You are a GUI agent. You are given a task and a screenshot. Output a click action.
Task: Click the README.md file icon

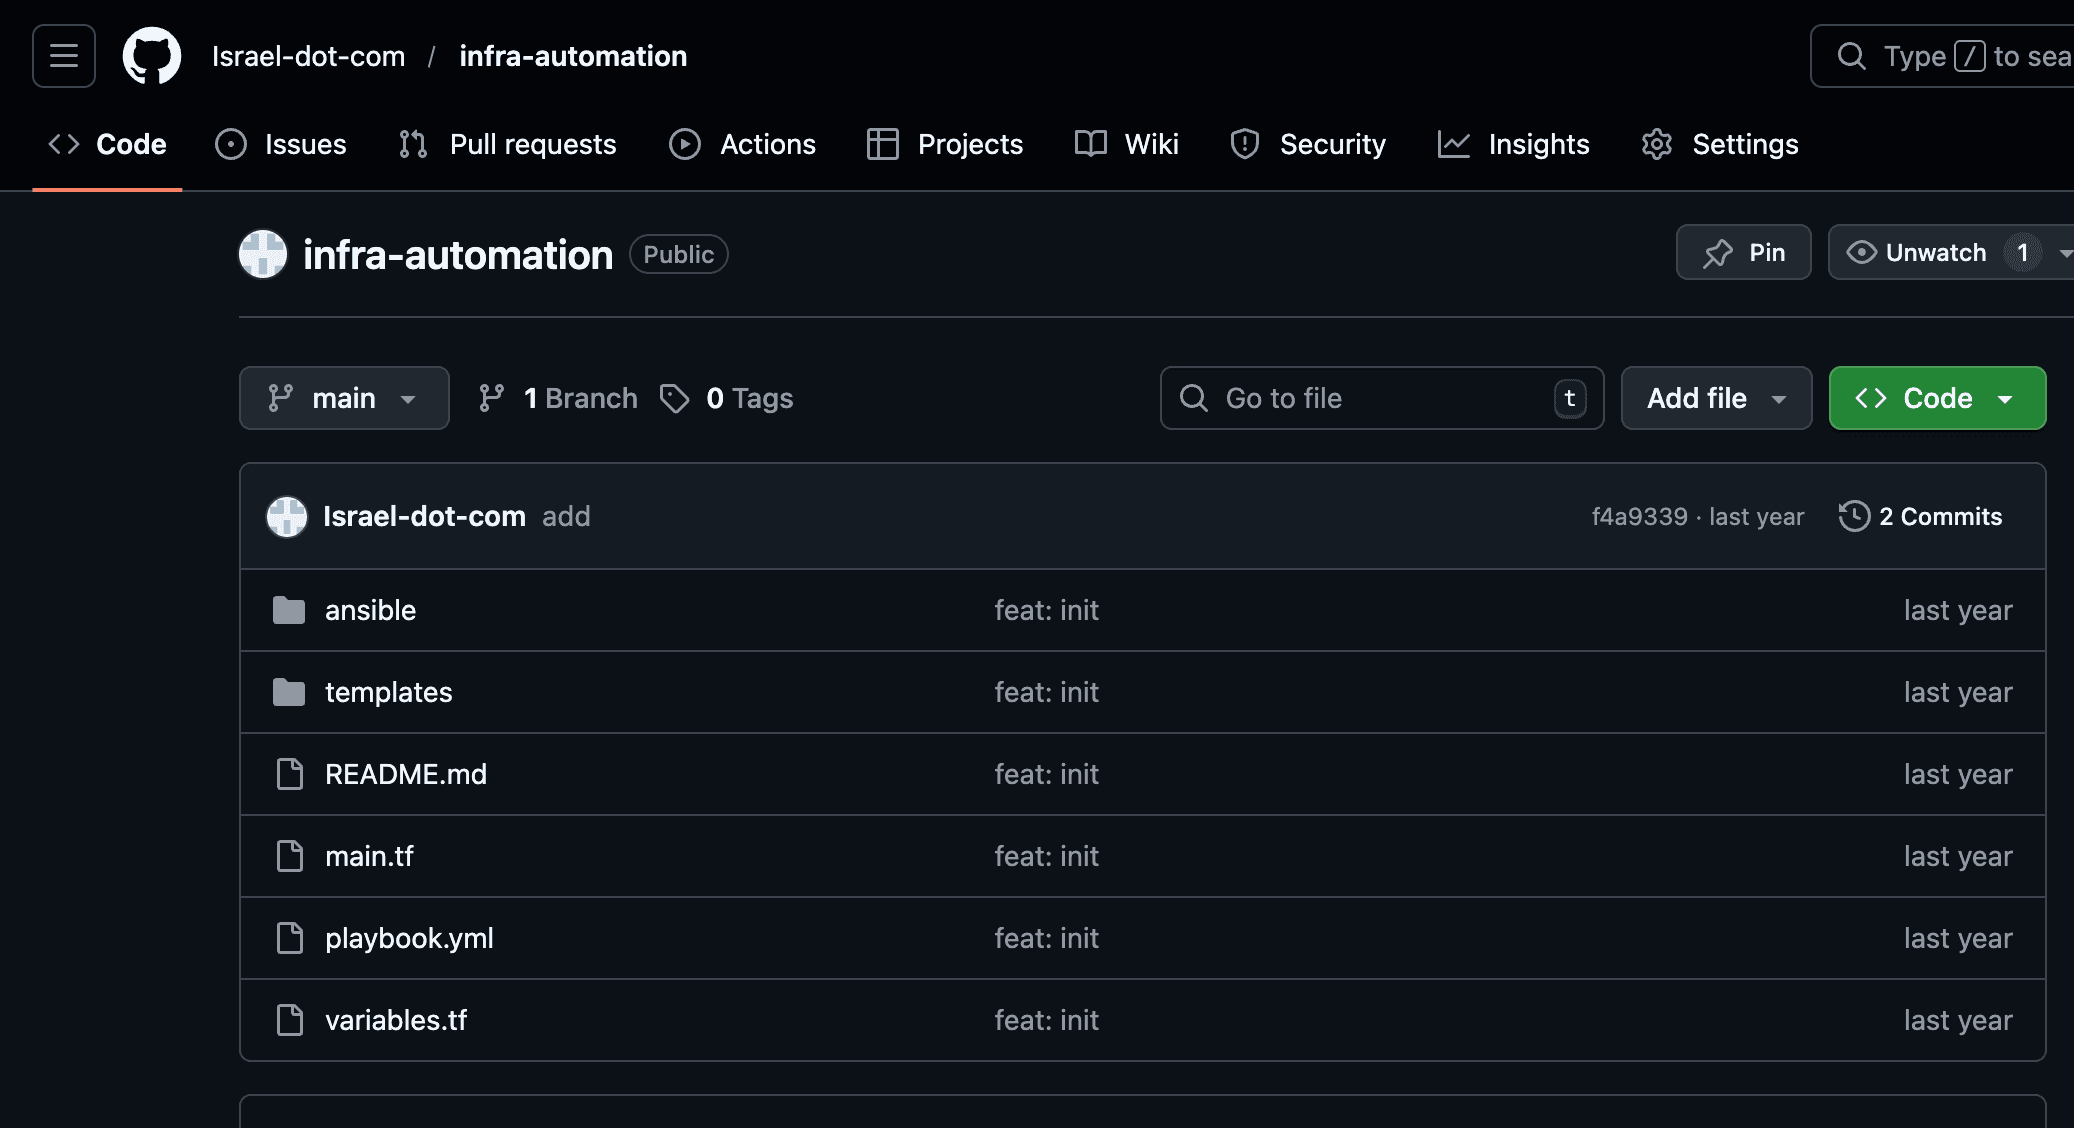[289, 774]
